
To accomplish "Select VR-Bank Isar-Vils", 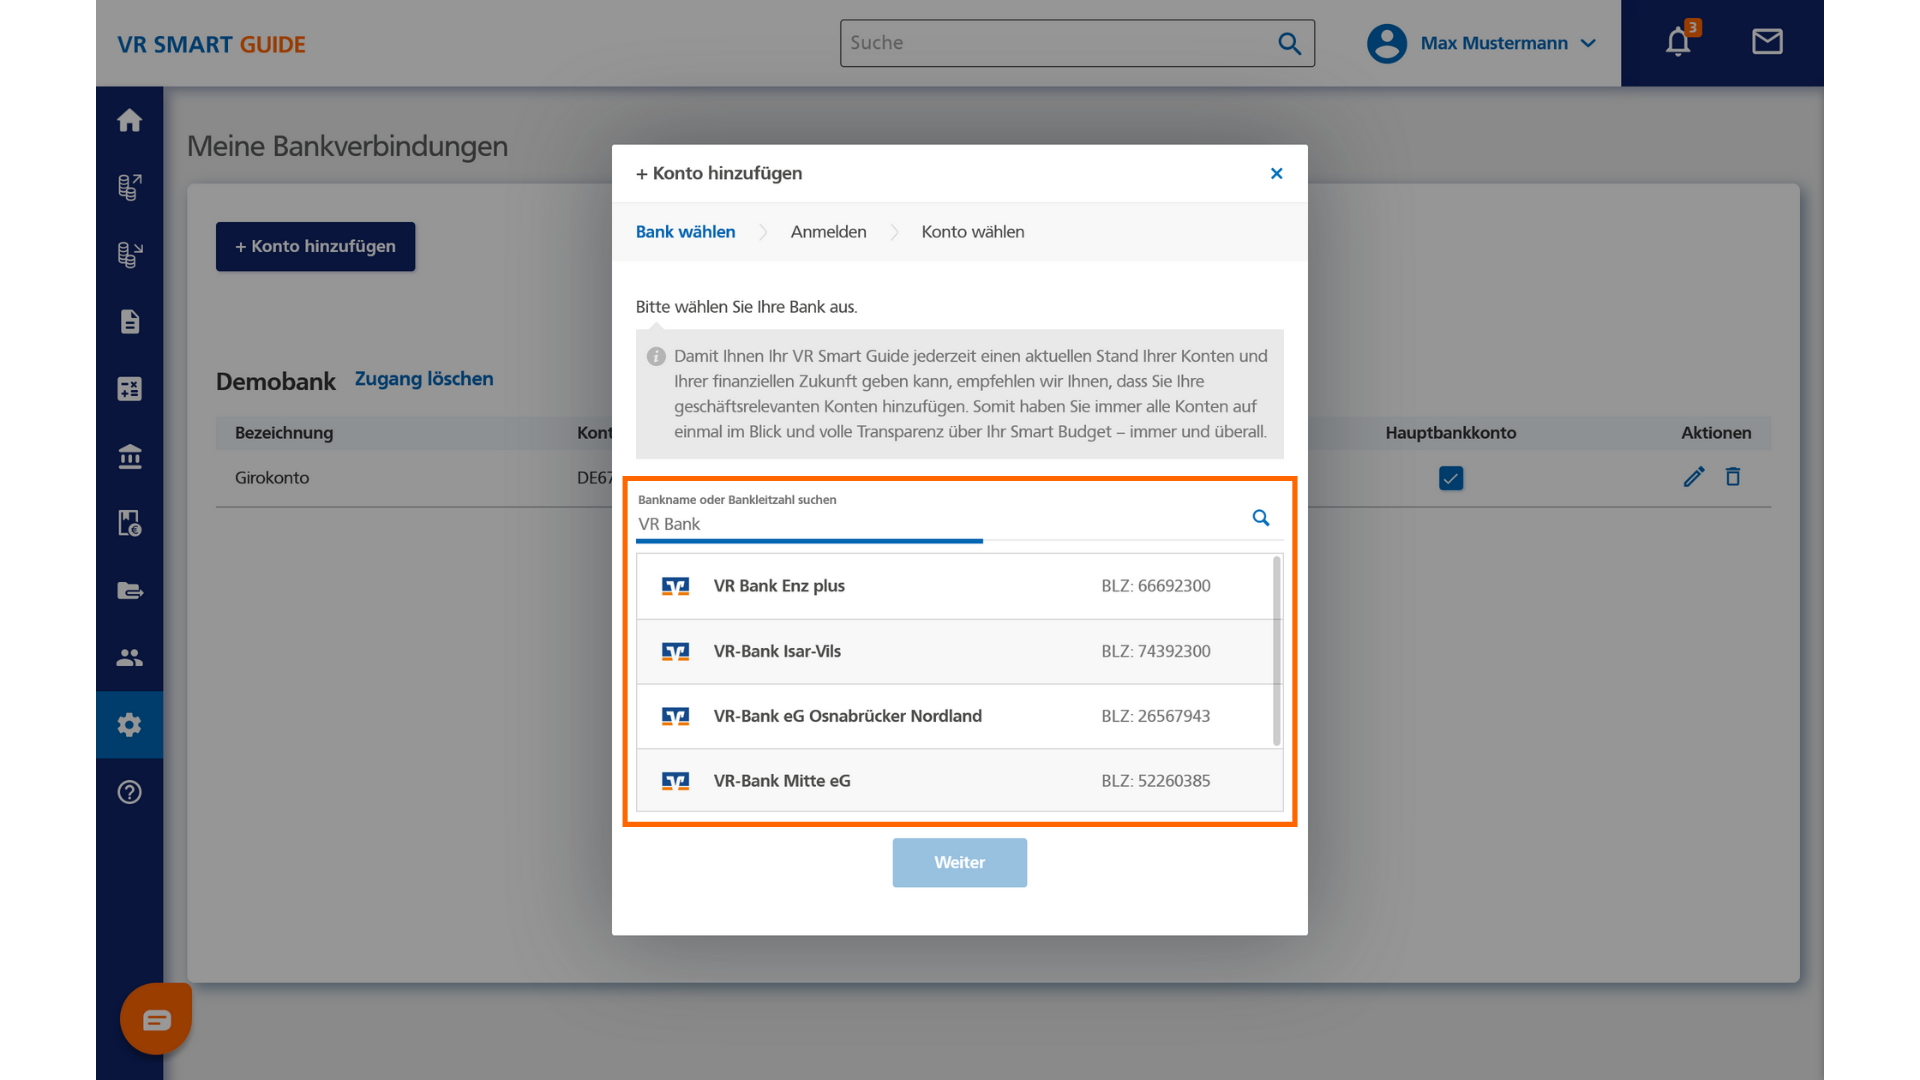I will tap(955, 651).
